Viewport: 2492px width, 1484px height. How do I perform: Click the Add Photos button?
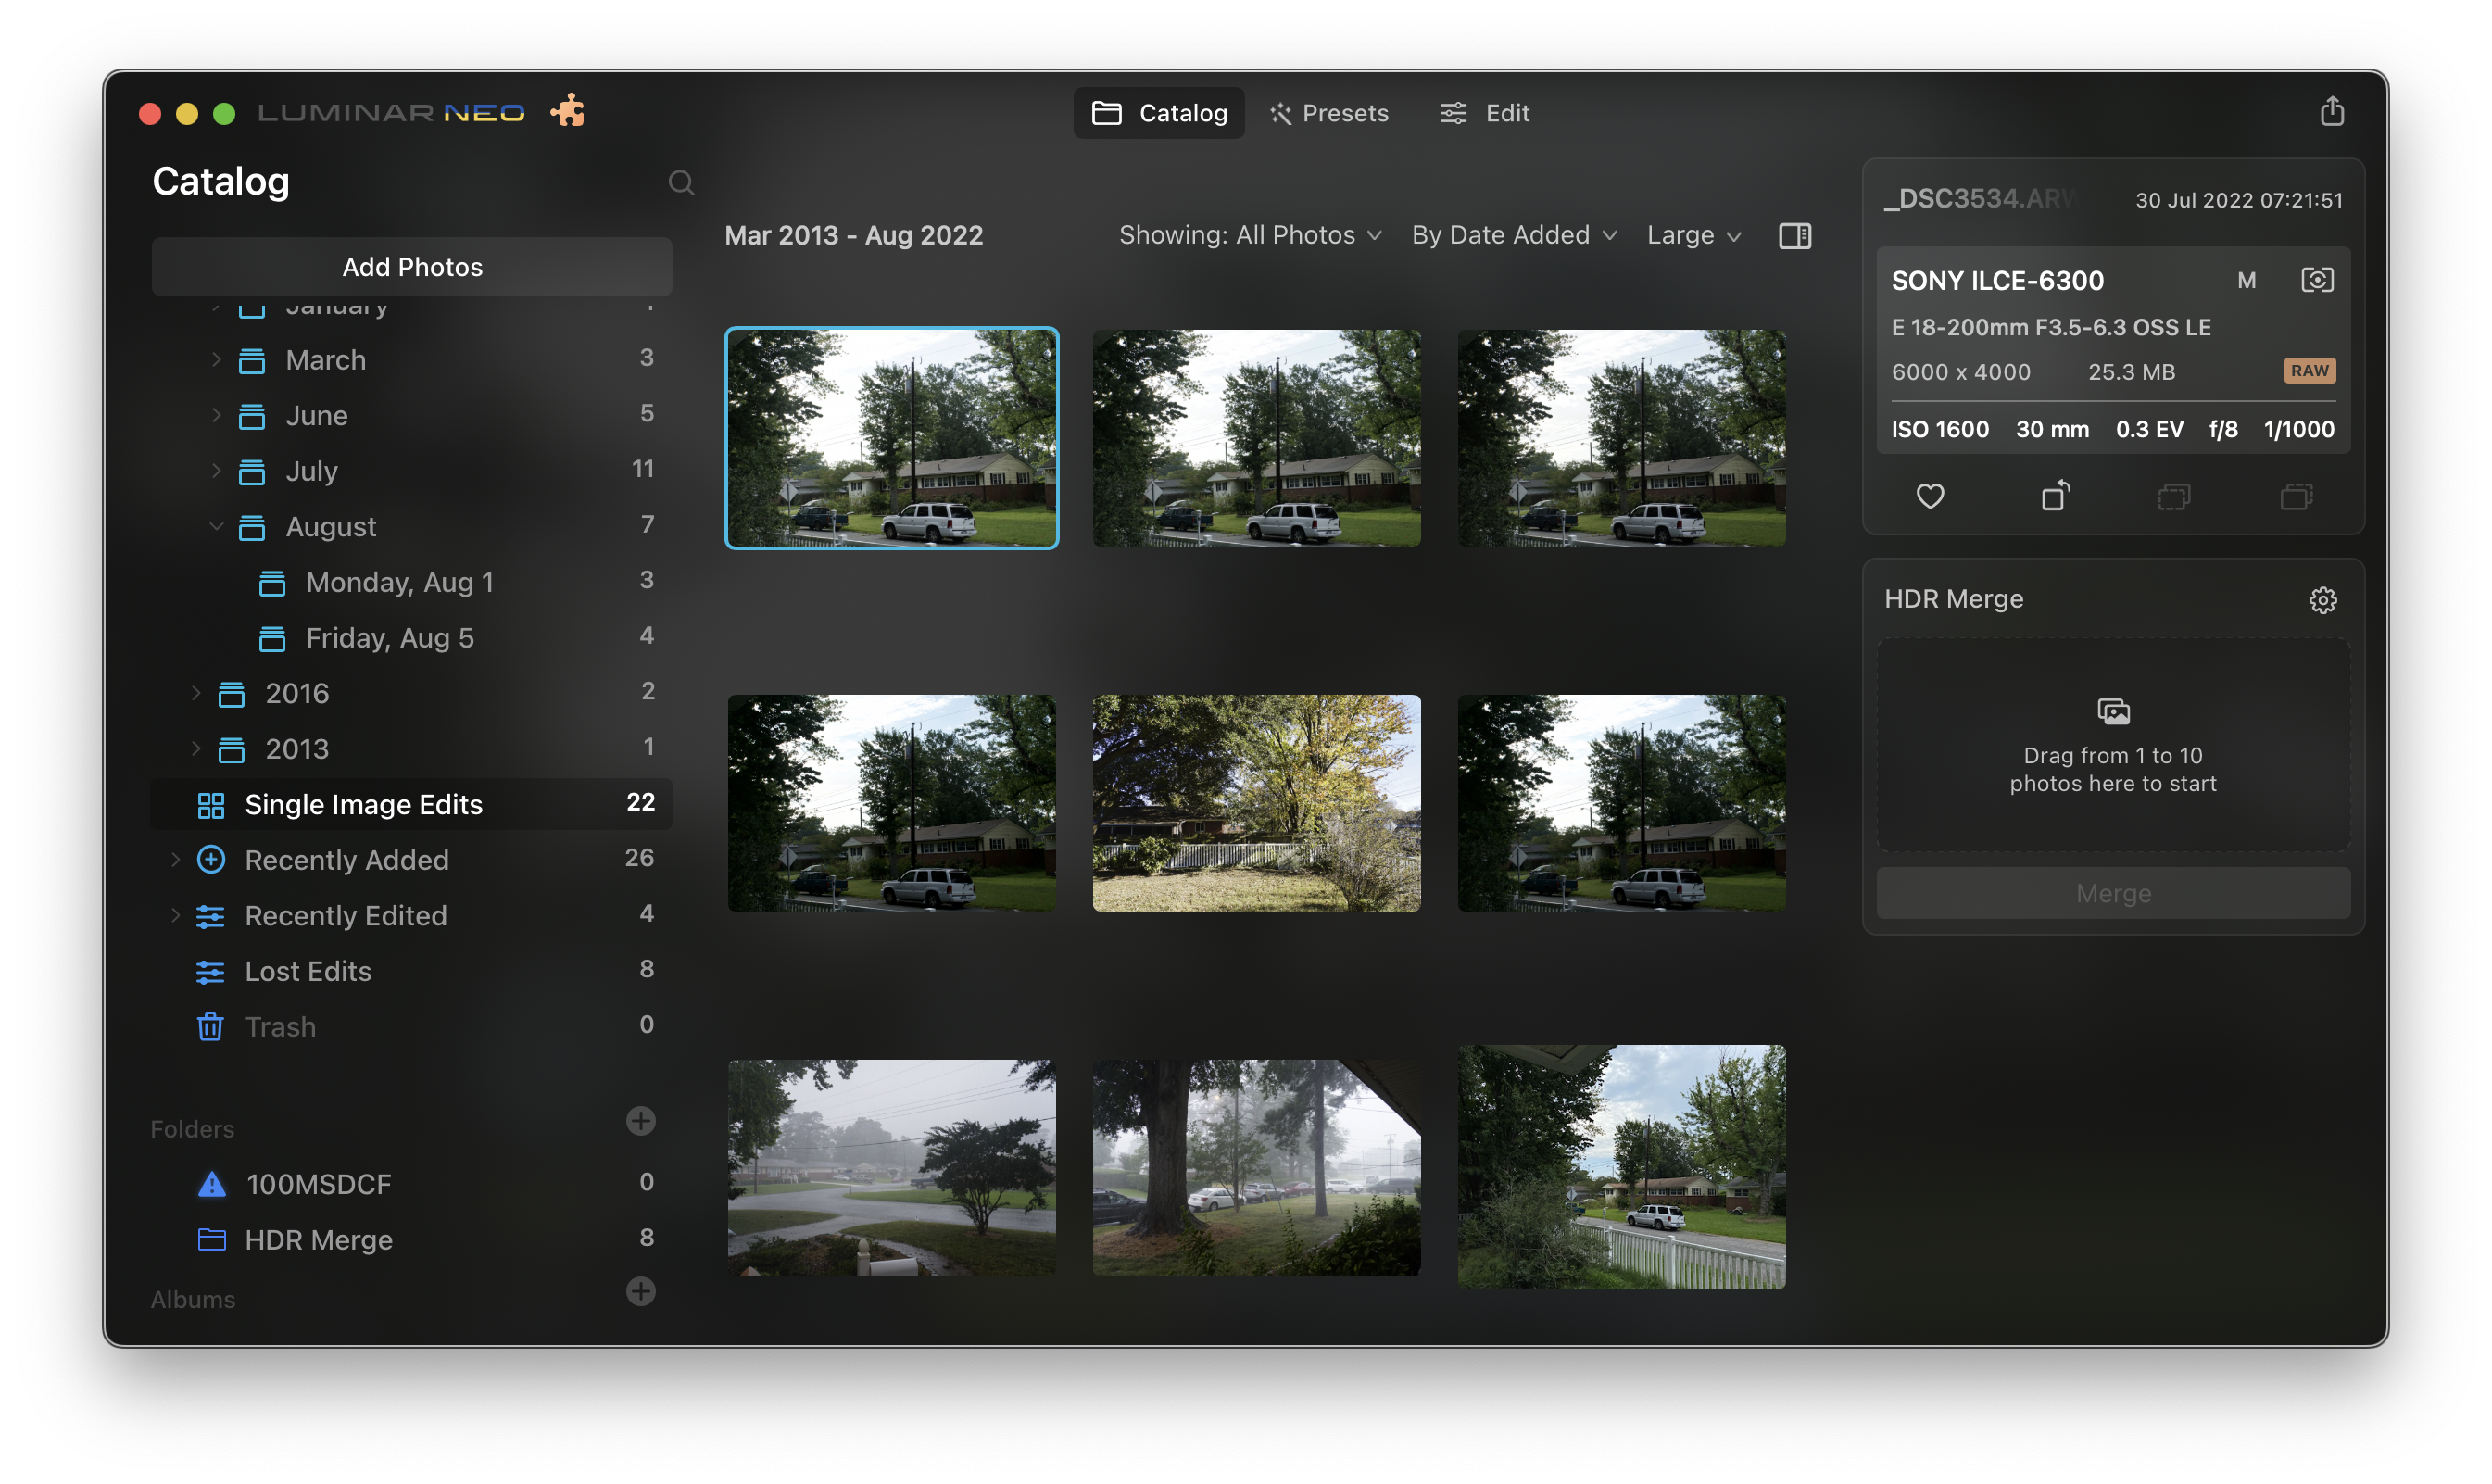pos(412,267)
